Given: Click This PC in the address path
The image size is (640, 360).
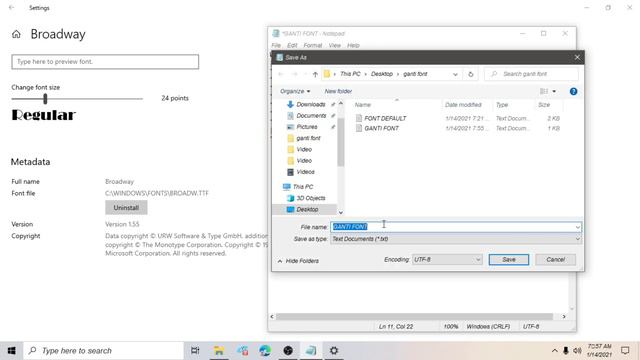Looking at the screenshot, I should tap(350, 74).
